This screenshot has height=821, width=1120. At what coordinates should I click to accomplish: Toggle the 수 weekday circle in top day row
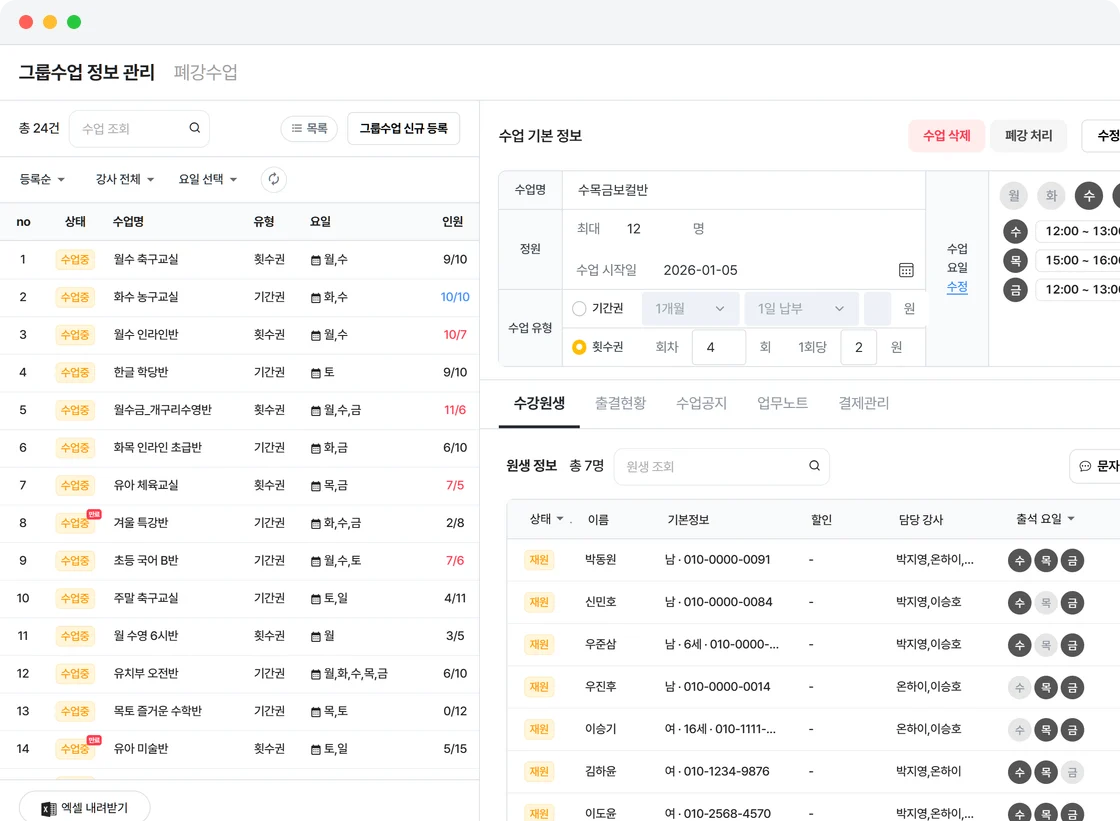point(1089,195)
